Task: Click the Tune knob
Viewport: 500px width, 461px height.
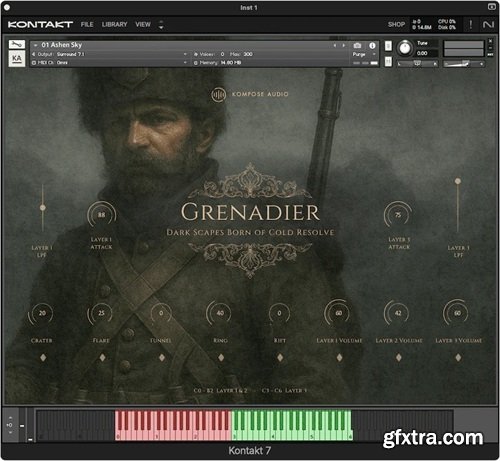Action: tap(405, 48)
